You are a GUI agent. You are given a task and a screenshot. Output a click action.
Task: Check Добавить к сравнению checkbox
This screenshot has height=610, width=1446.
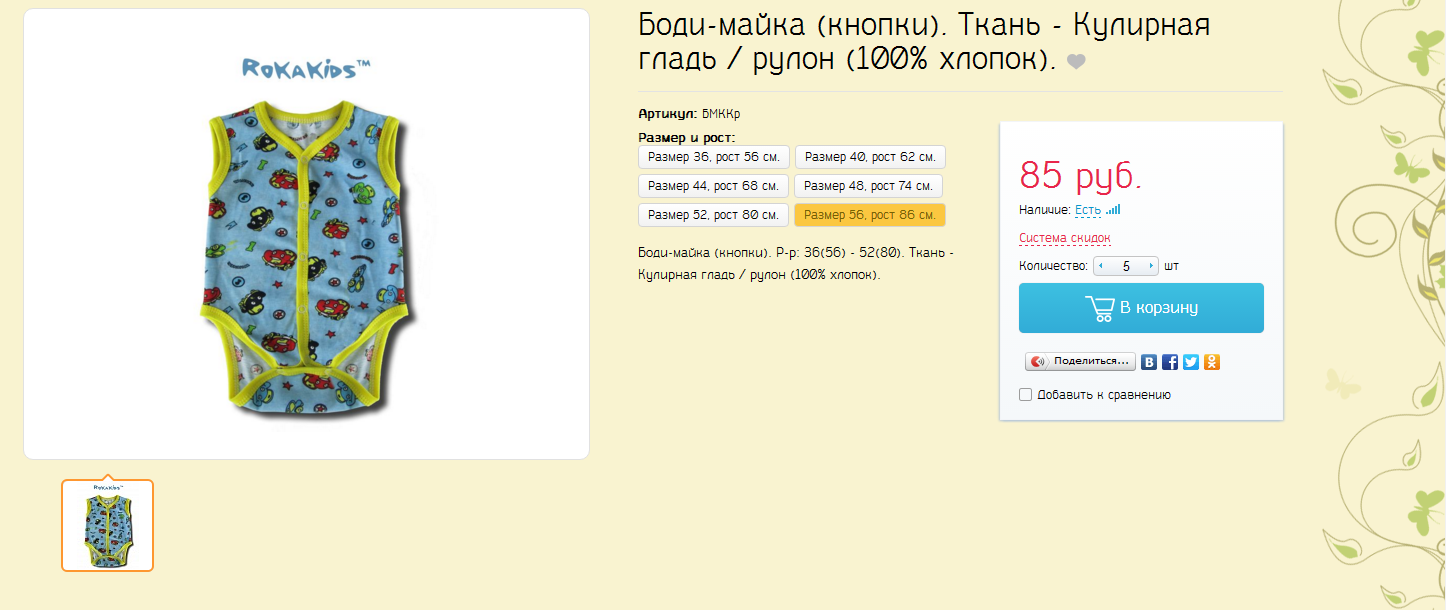coord(1025,395)
